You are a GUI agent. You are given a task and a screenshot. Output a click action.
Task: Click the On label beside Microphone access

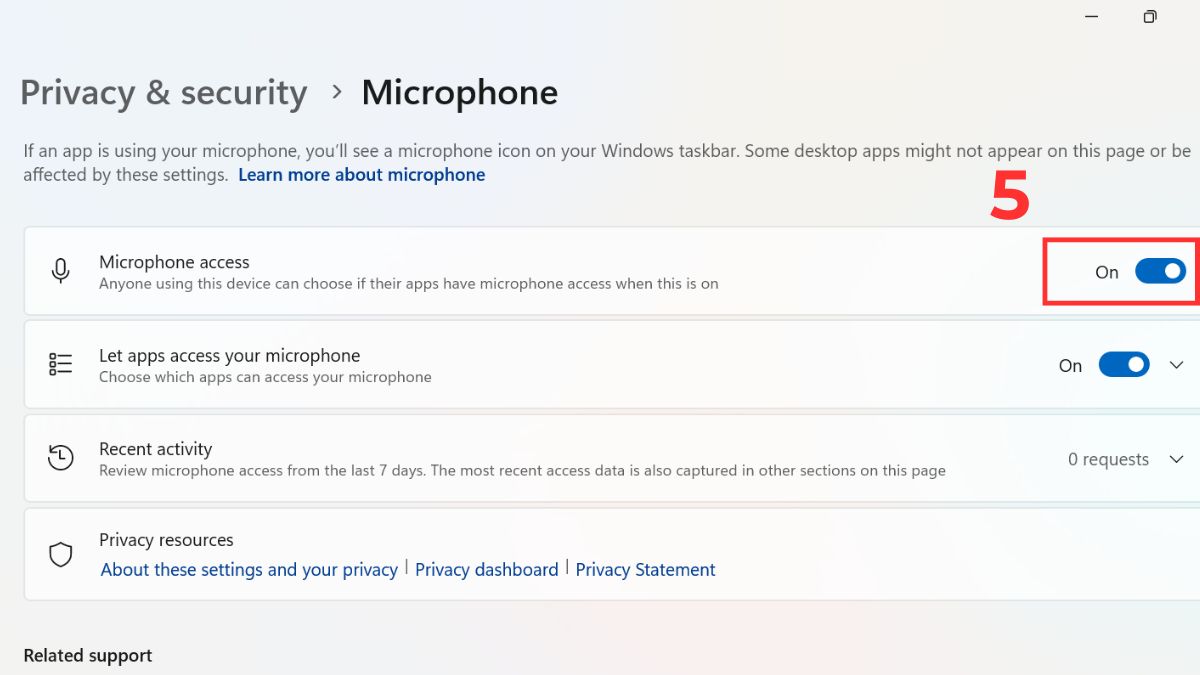pyautogui.click(x=1106, y=271)
